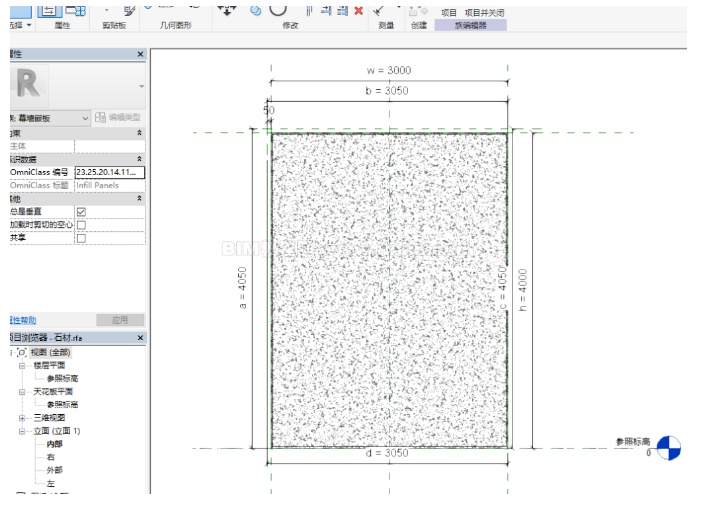This screenshot has height=505, width=702.
Task: Click the Revit R logo thumbnail in the properties panel
Action: [x=29, y=83]
